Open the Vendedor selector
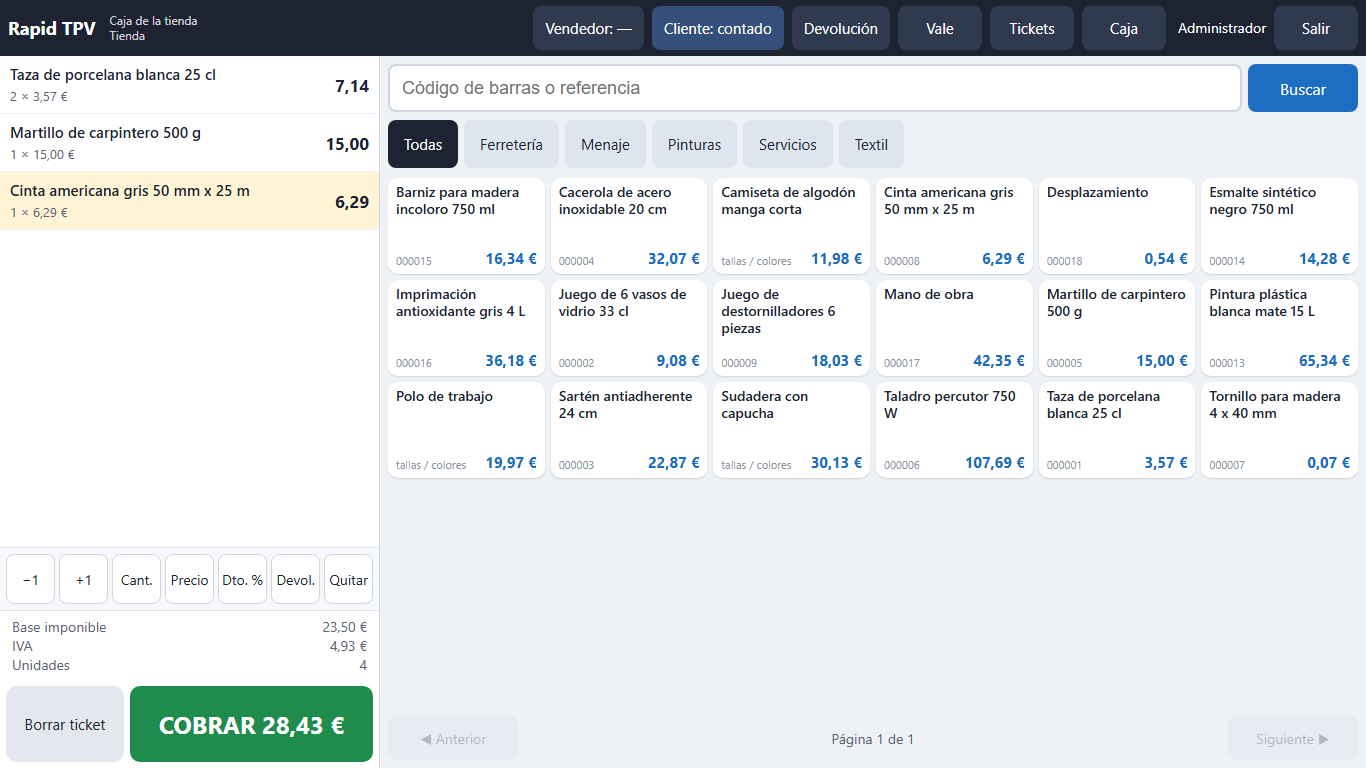This screenshot has width=1366, height=768. point(588,28)
